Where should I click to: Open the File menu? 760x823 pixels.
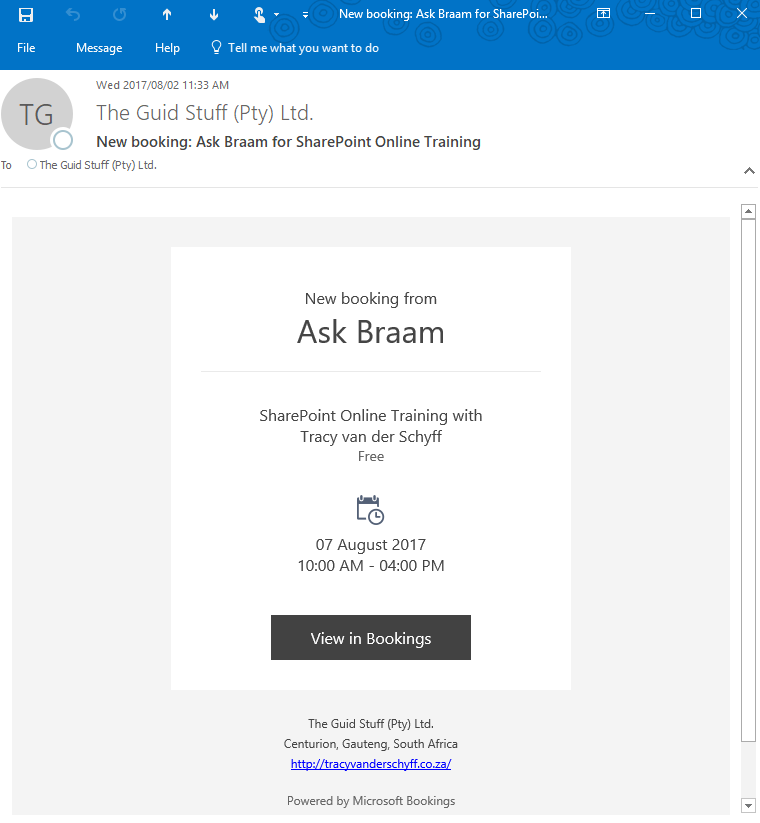(x=26, y=48)
